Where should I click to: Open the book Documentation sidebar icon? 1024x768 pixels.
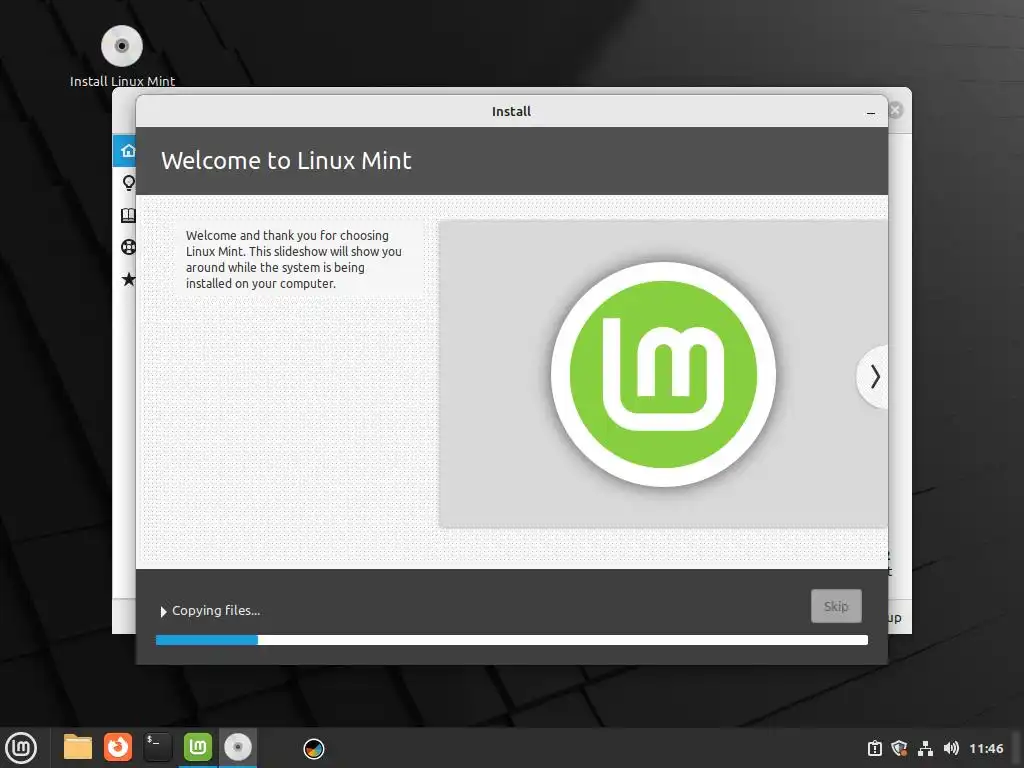pyautogui.click(x=128, y=216)
